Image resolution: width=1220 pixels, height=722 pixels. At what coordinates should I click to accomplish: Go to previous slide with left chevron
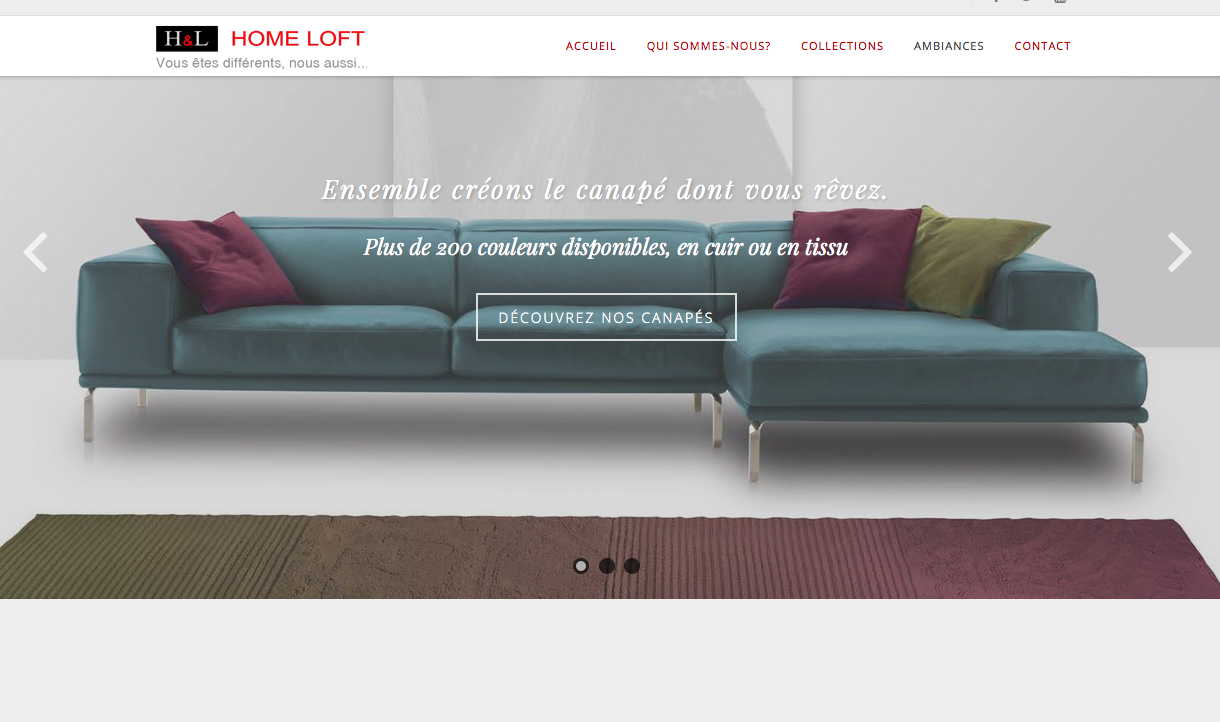(35, 252)
